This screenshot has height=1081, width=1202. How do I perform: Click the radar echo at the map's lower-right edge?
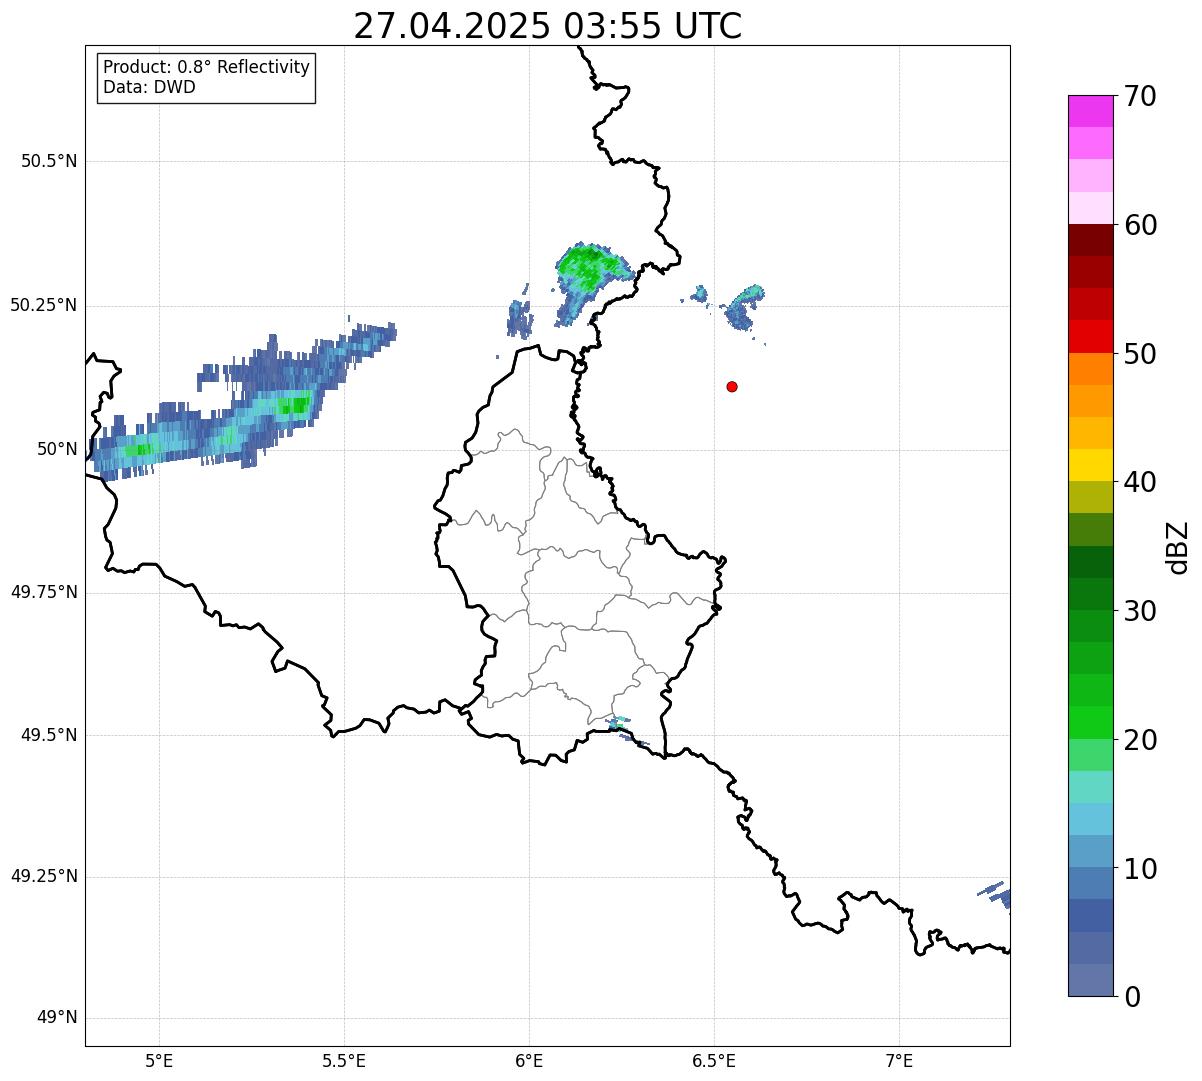click(994, 894)
